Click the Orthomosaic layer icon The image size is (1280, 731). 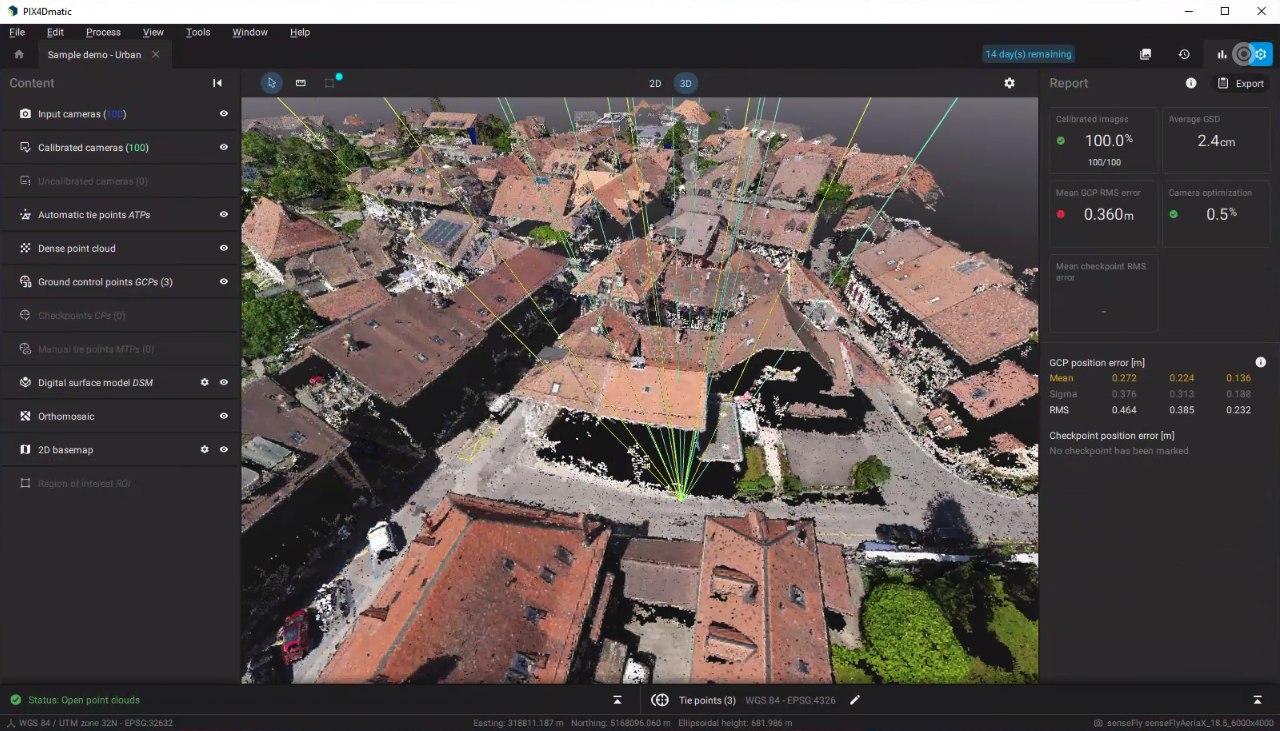pos(26,416)
